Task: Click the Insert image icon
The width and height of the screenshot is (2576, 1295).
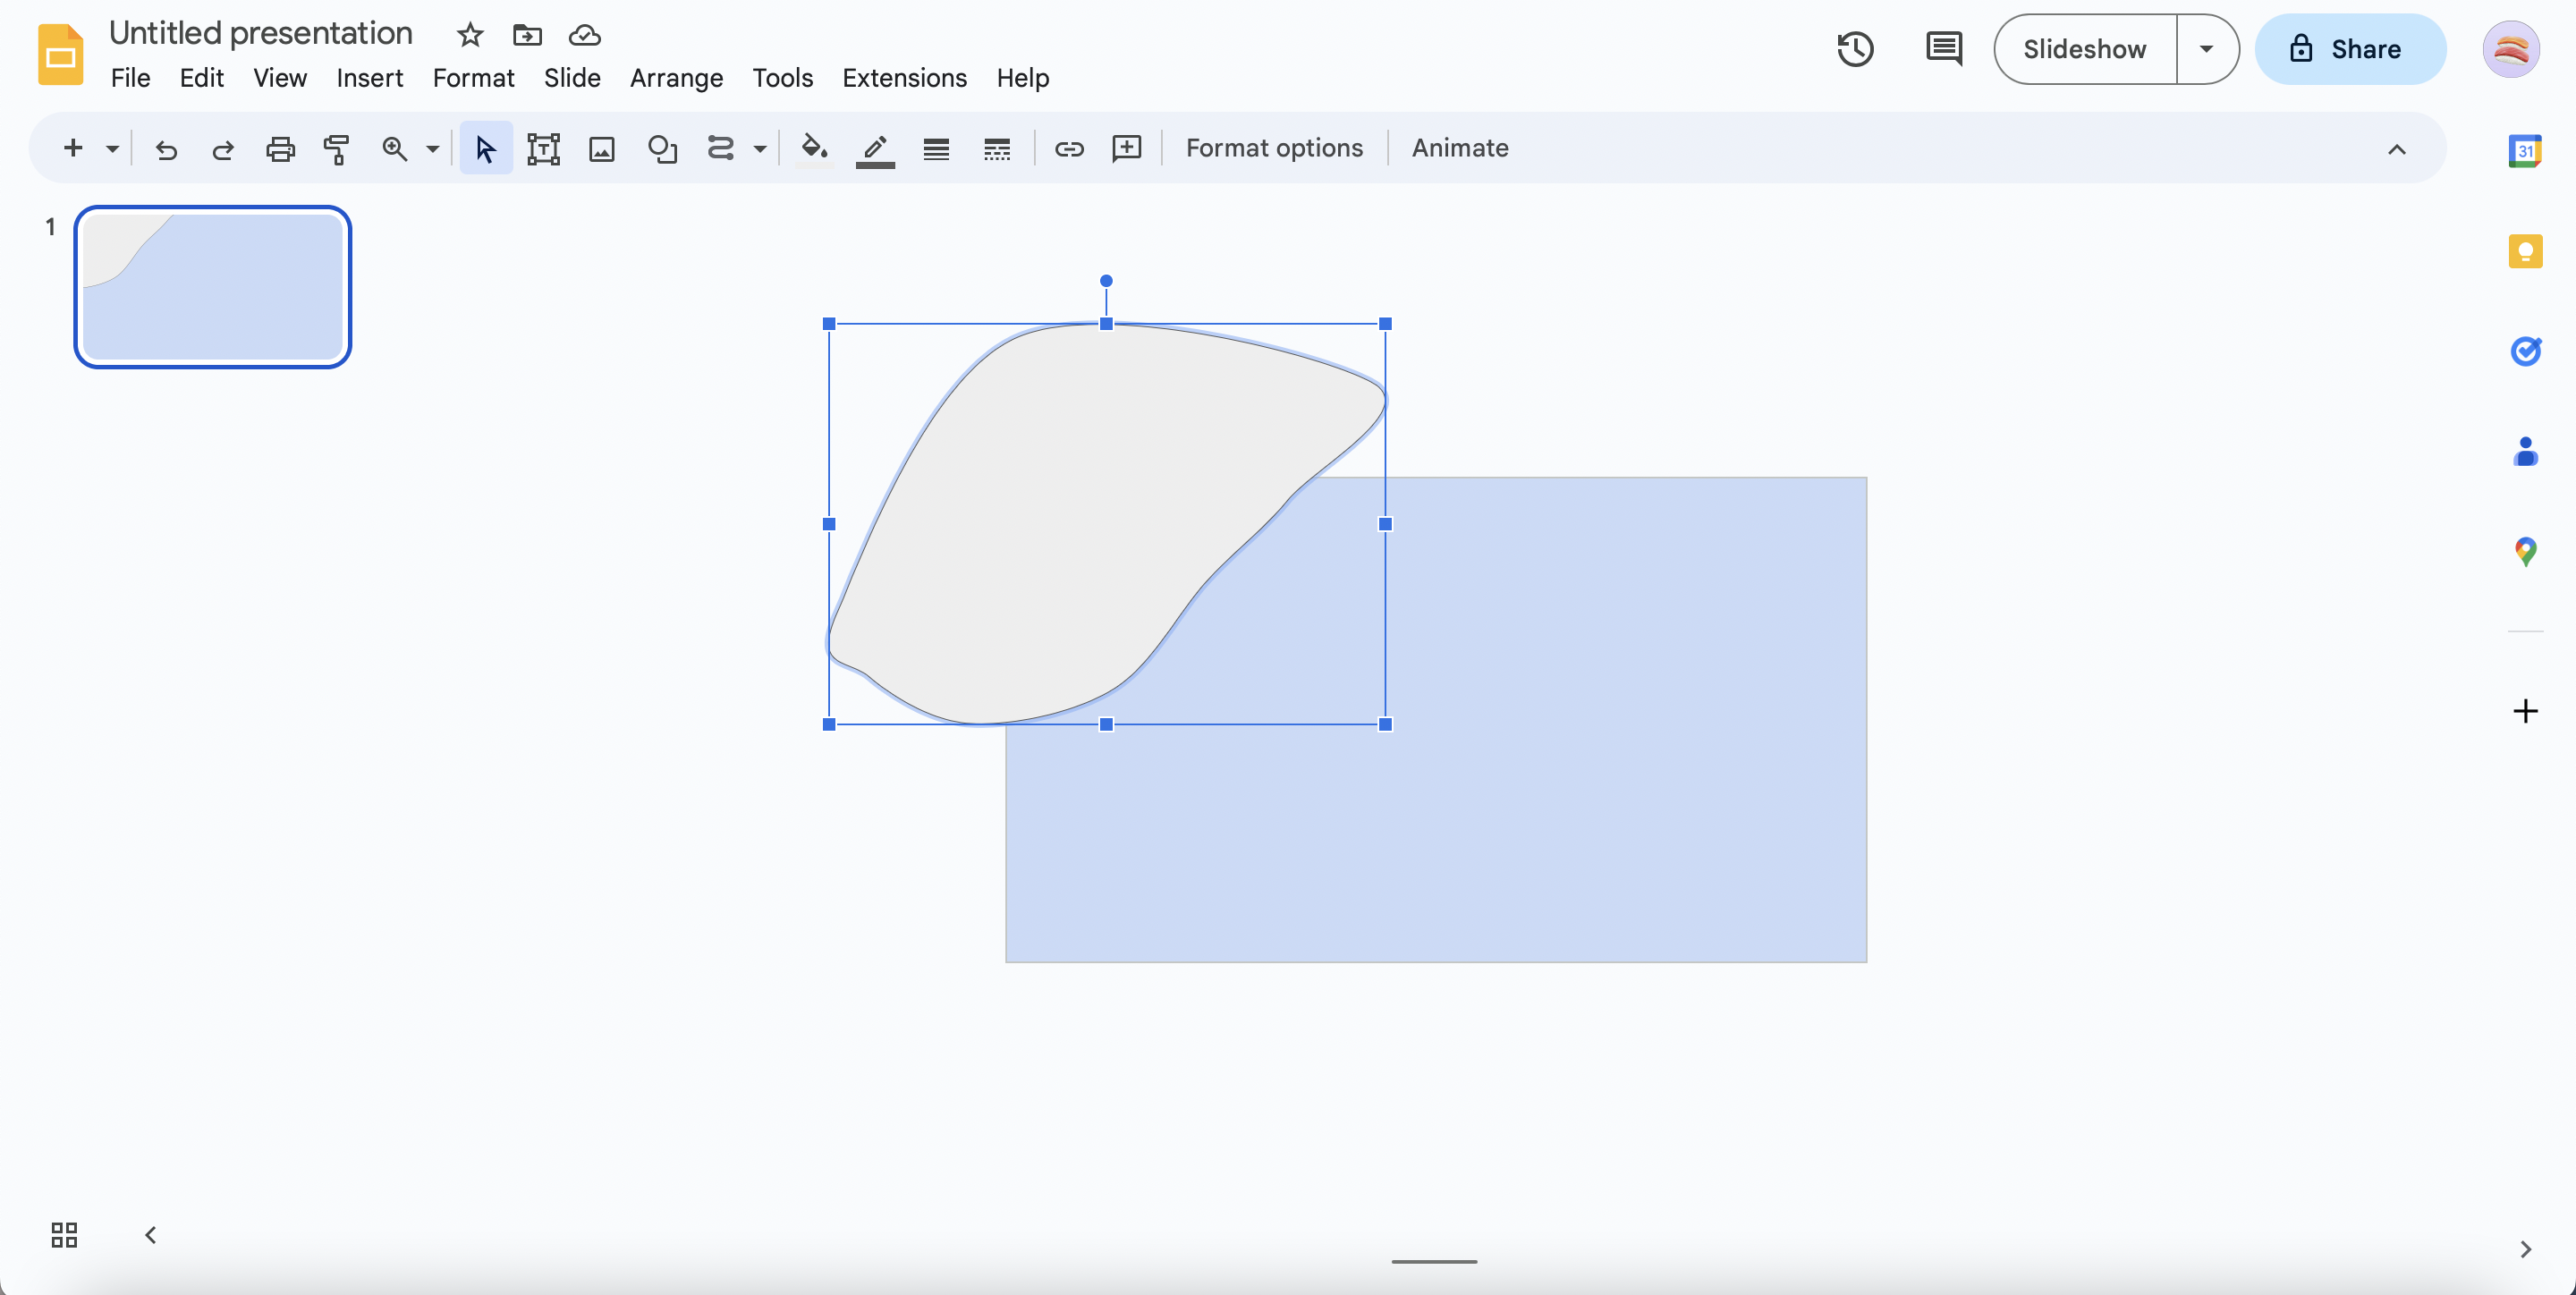Action: 601,149
